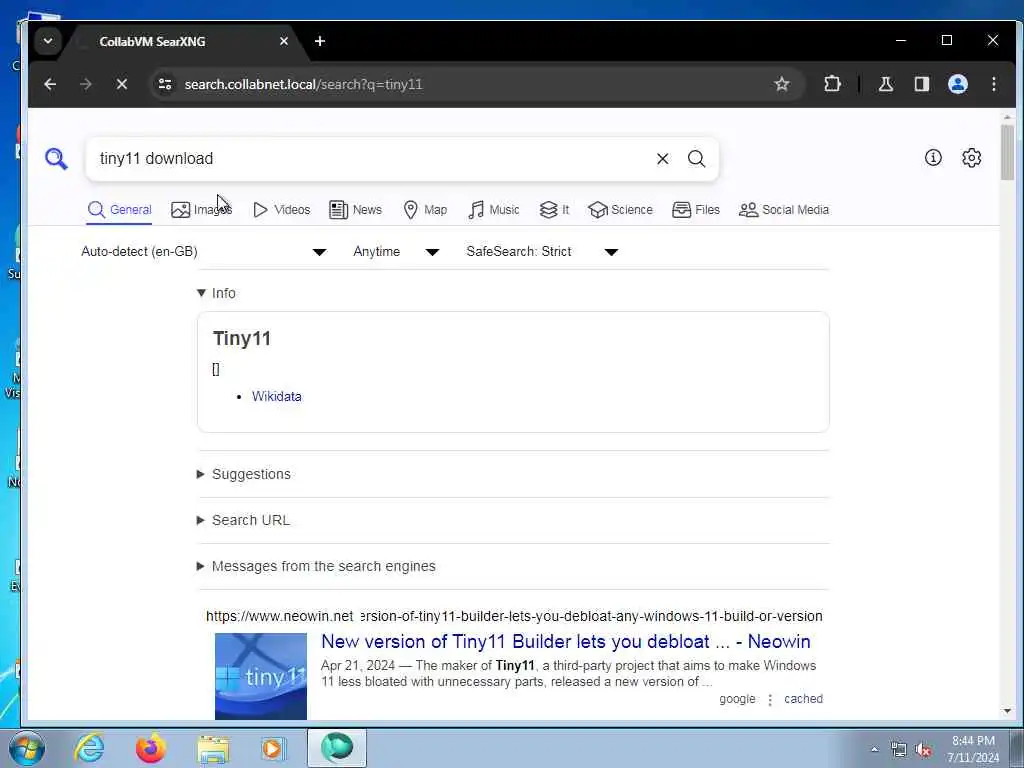The height and width of the screenshot is (768, 1024).
Task: Click the tiny11 result thumbnail
Action: click(261, 676)
